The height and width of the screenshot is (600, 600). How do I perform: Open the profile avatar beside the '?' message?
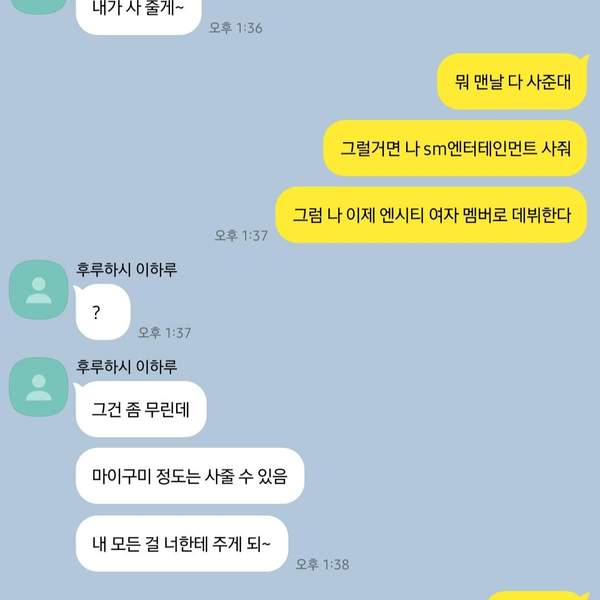[39, 290]
